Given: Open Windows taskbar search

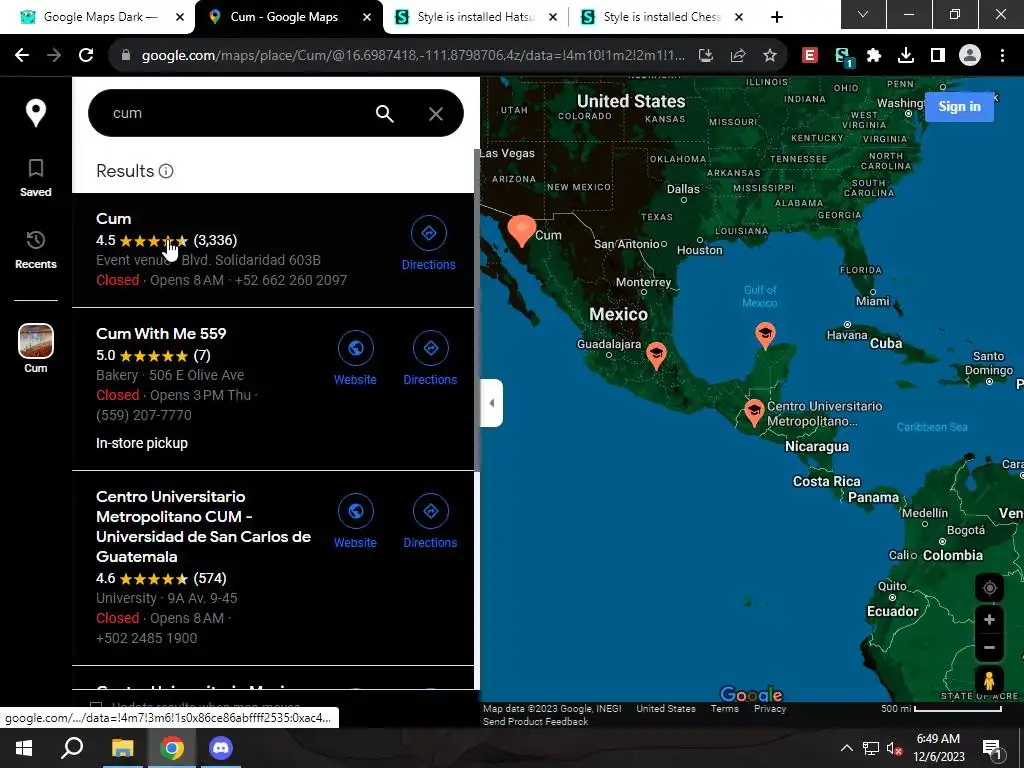Looking at the screenshot, I should click(72, 748).
